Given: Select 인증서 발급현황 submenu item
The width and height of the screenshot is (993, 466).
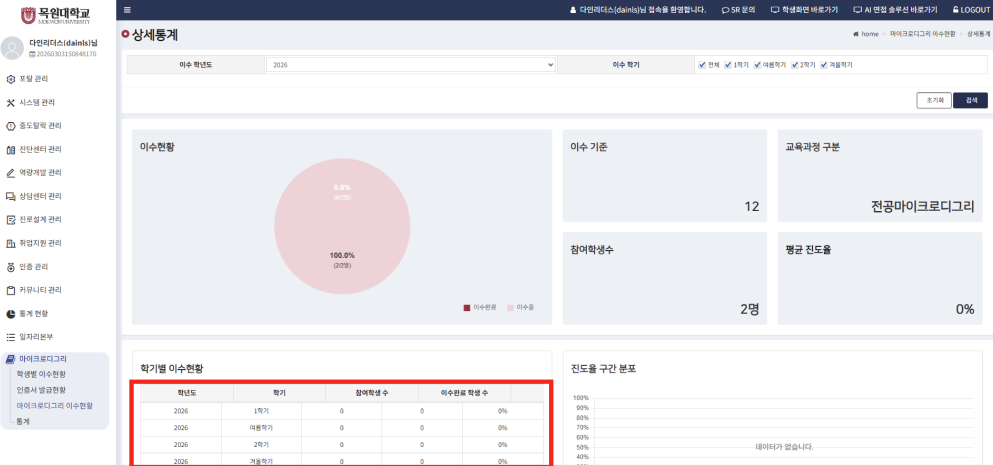Looking at the screenshot, I should point(41,390).
